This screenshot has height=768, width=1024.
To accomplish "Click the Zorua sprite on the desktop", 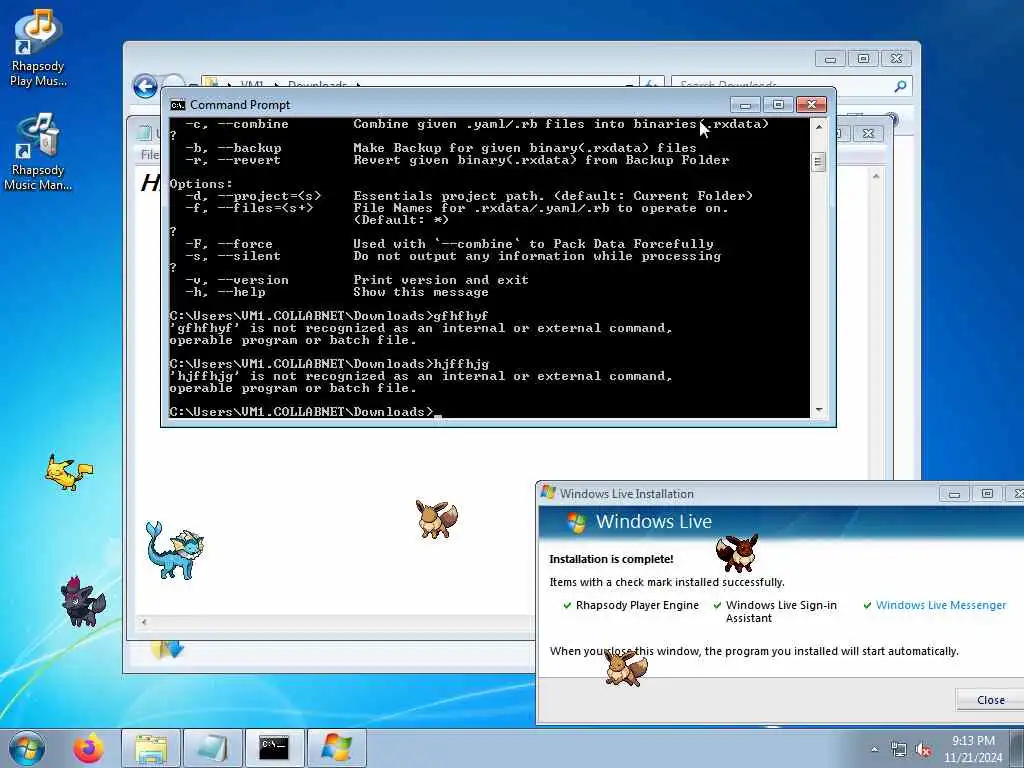I will [83, 601].
